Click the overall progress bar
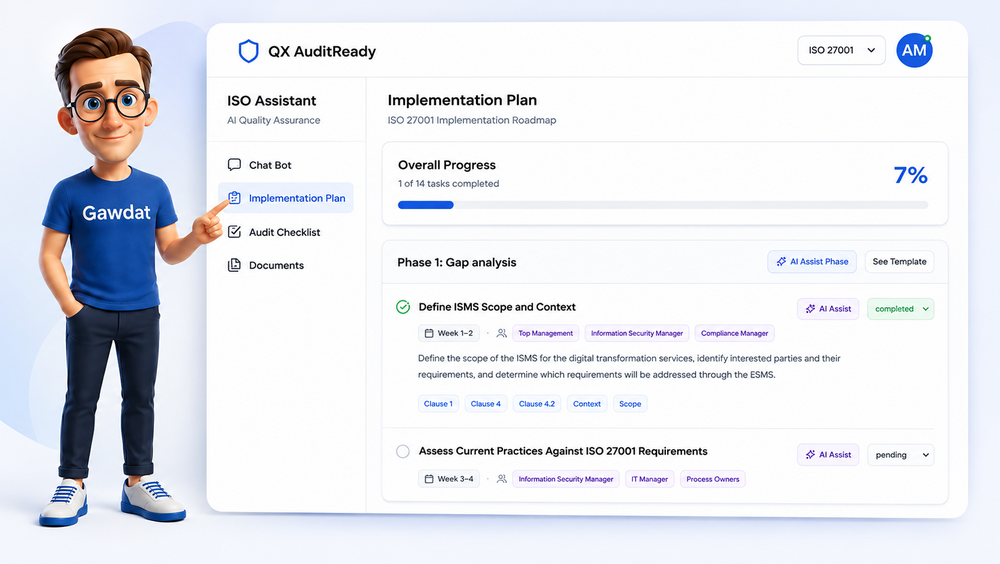 click(663, 205)
